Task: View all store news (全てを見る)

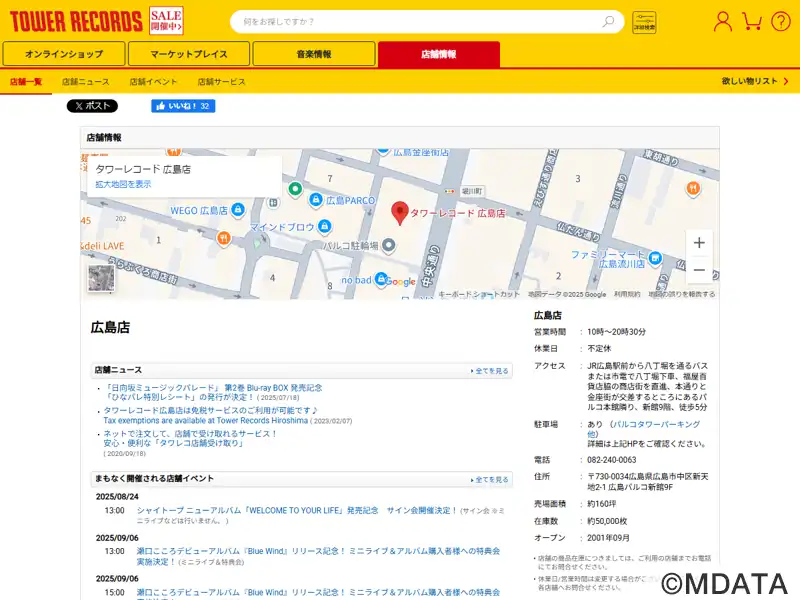Action: click(x=490, y=371)
